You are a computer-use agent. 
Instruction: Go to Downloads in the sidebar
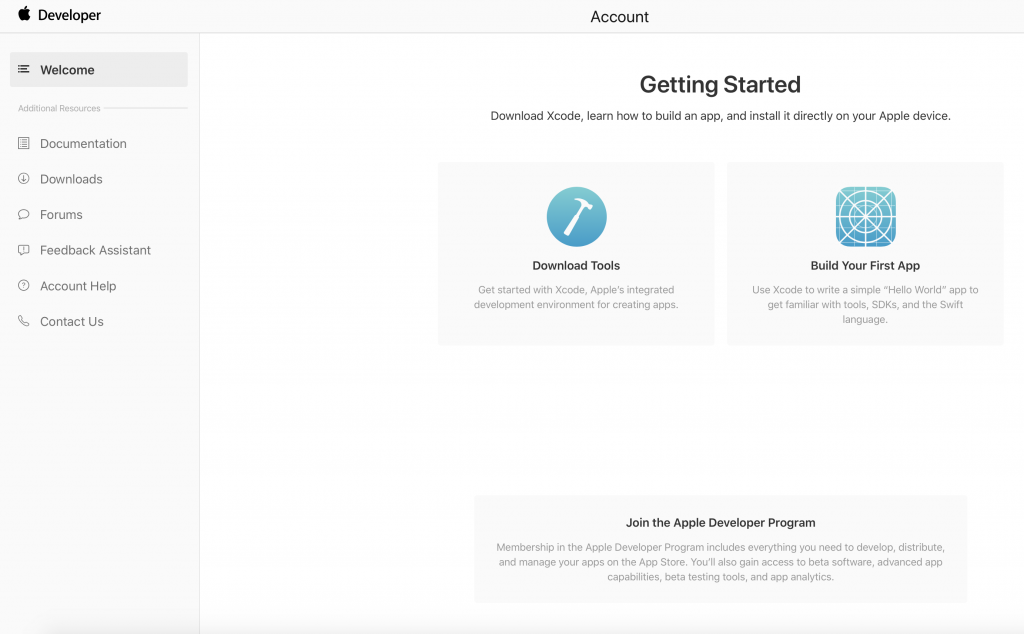click(x=71, y=179)
